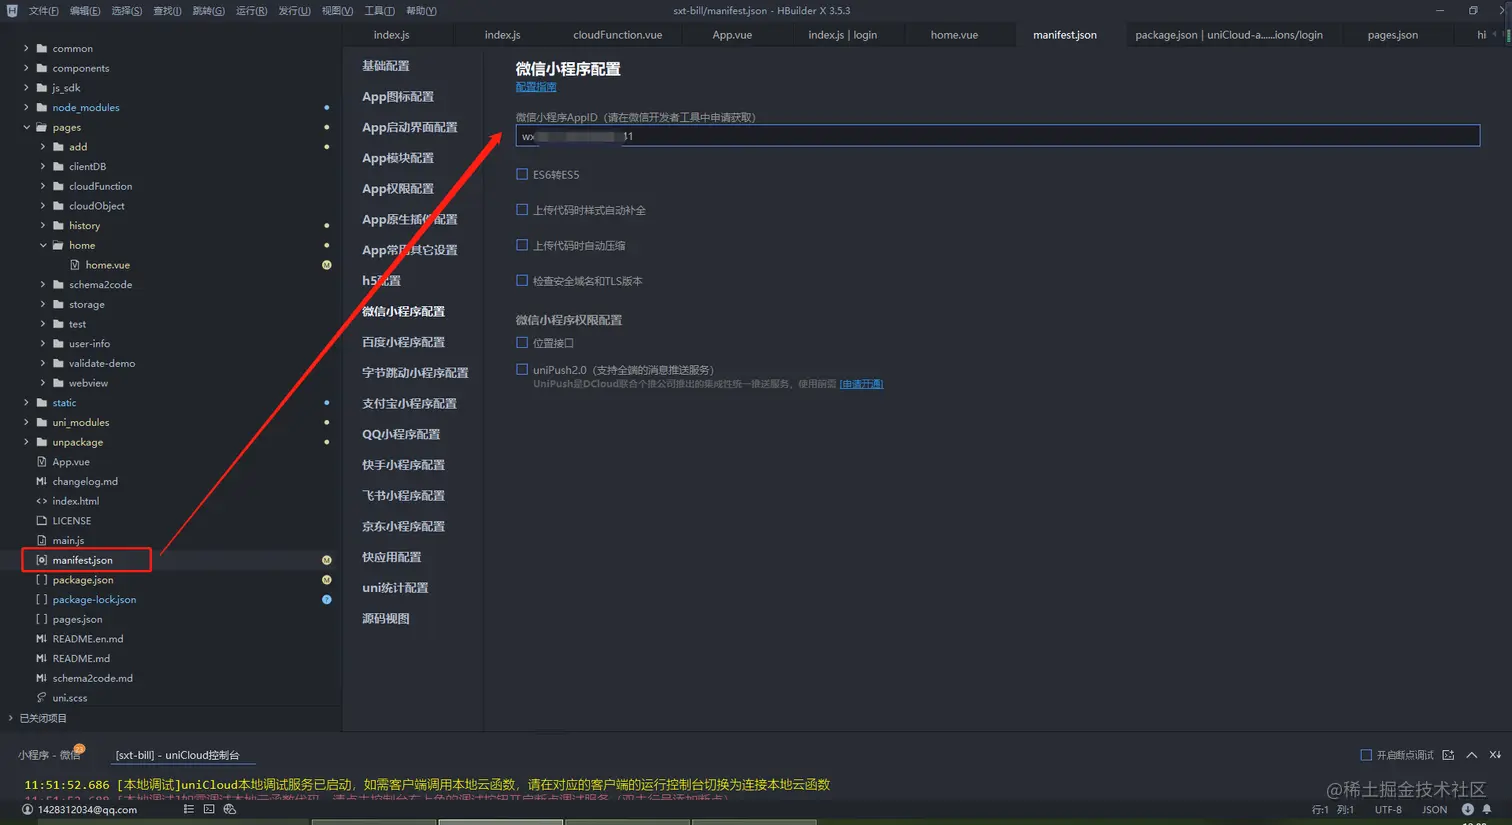Enable the ES6转ES5 checkbox
This screenshot has height=825, width=1512.
(522, 174)
